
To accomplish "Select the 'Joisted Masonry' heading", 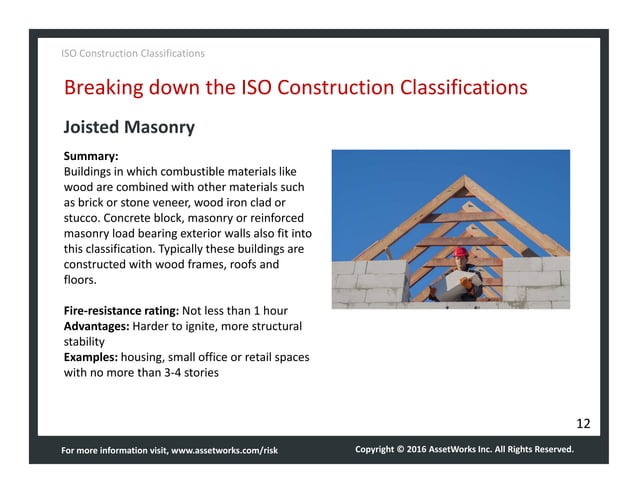I will 129,127.
